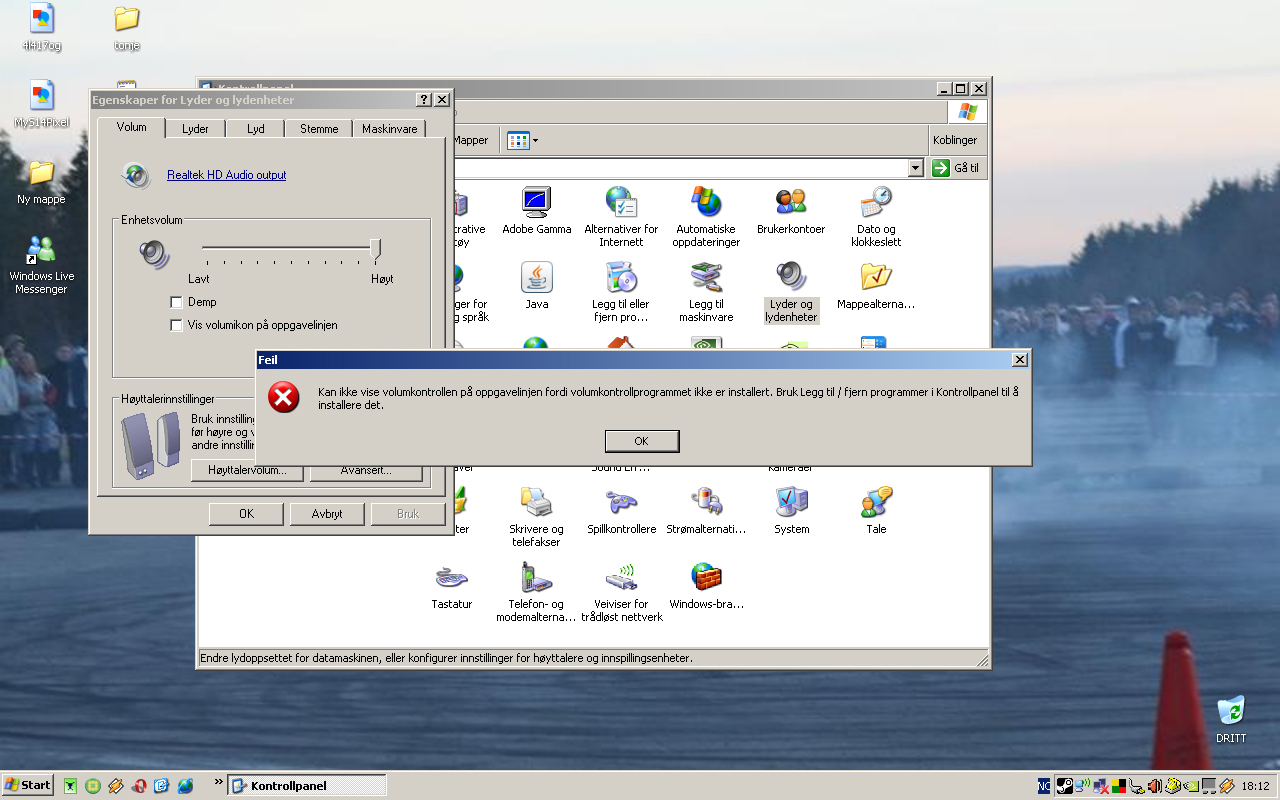Switch to the Maskinvare tab

coord(389,129)
